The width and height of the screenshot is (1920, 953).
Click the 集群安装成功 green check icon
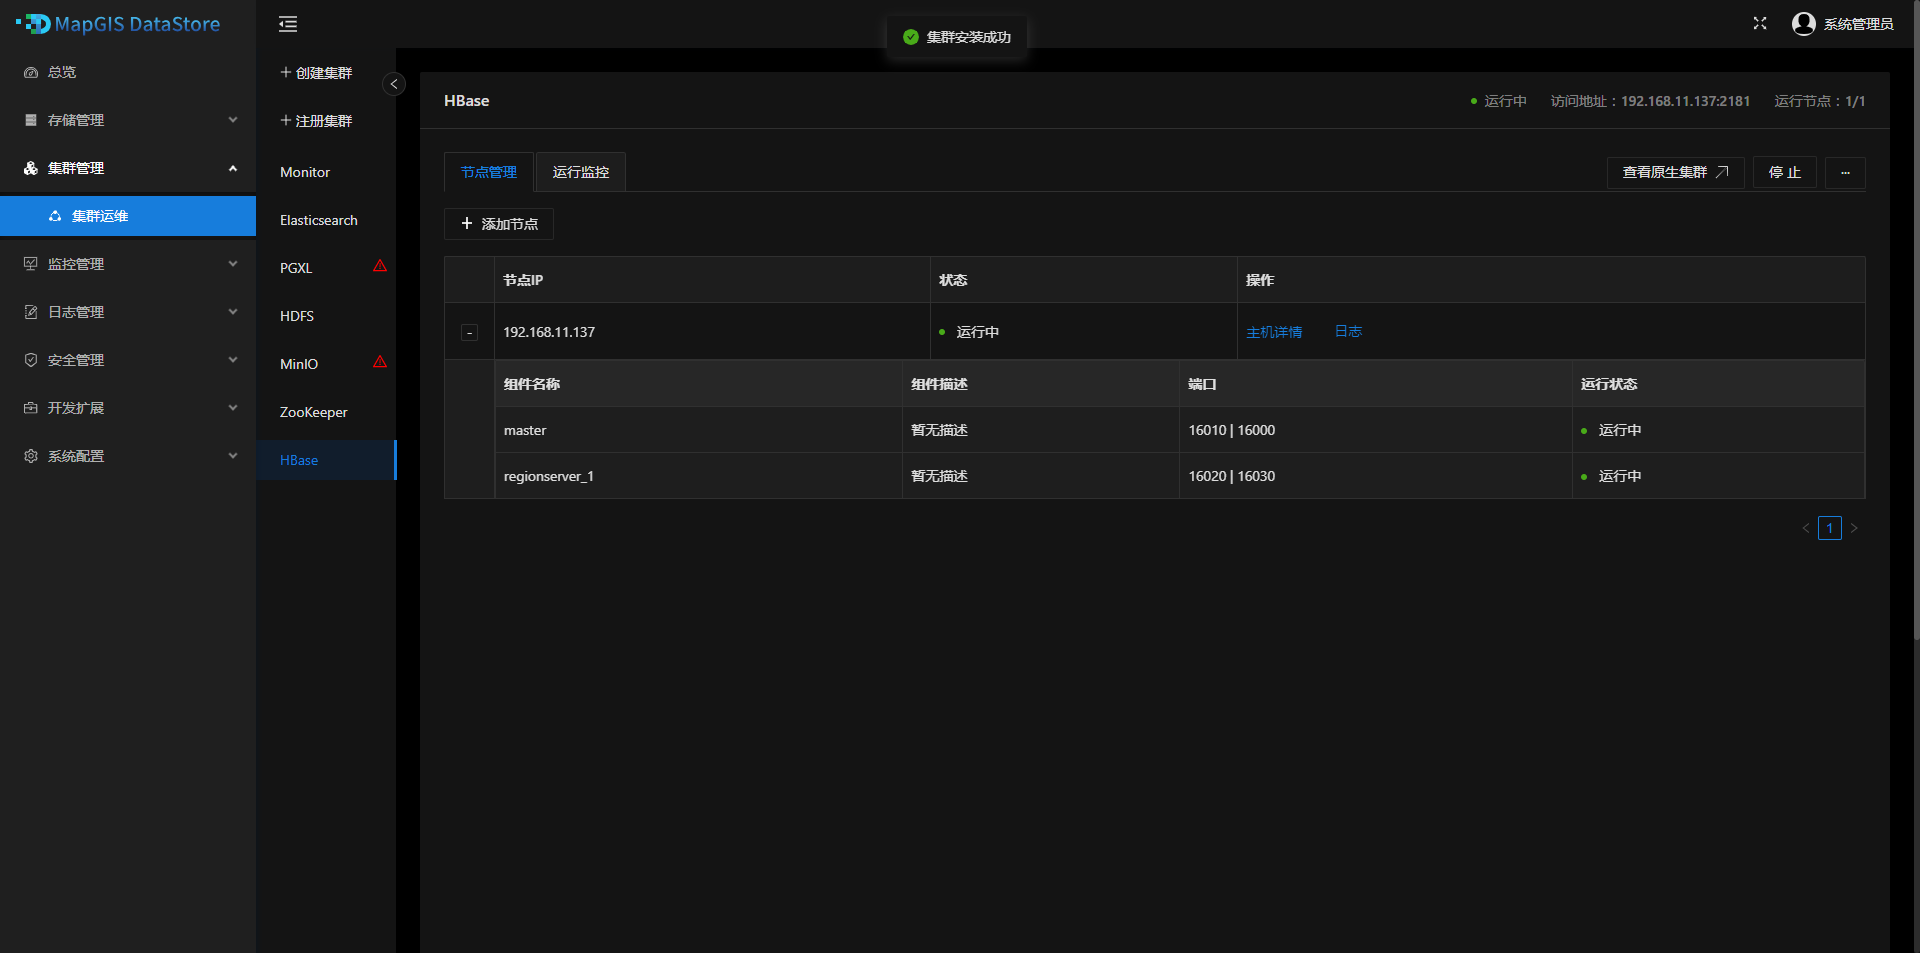click(911, 37)
